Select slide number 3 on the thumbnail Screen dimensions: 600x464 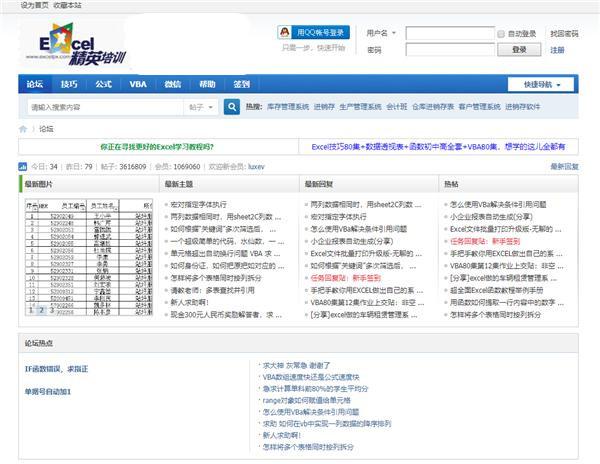click(x=52, y=310)
